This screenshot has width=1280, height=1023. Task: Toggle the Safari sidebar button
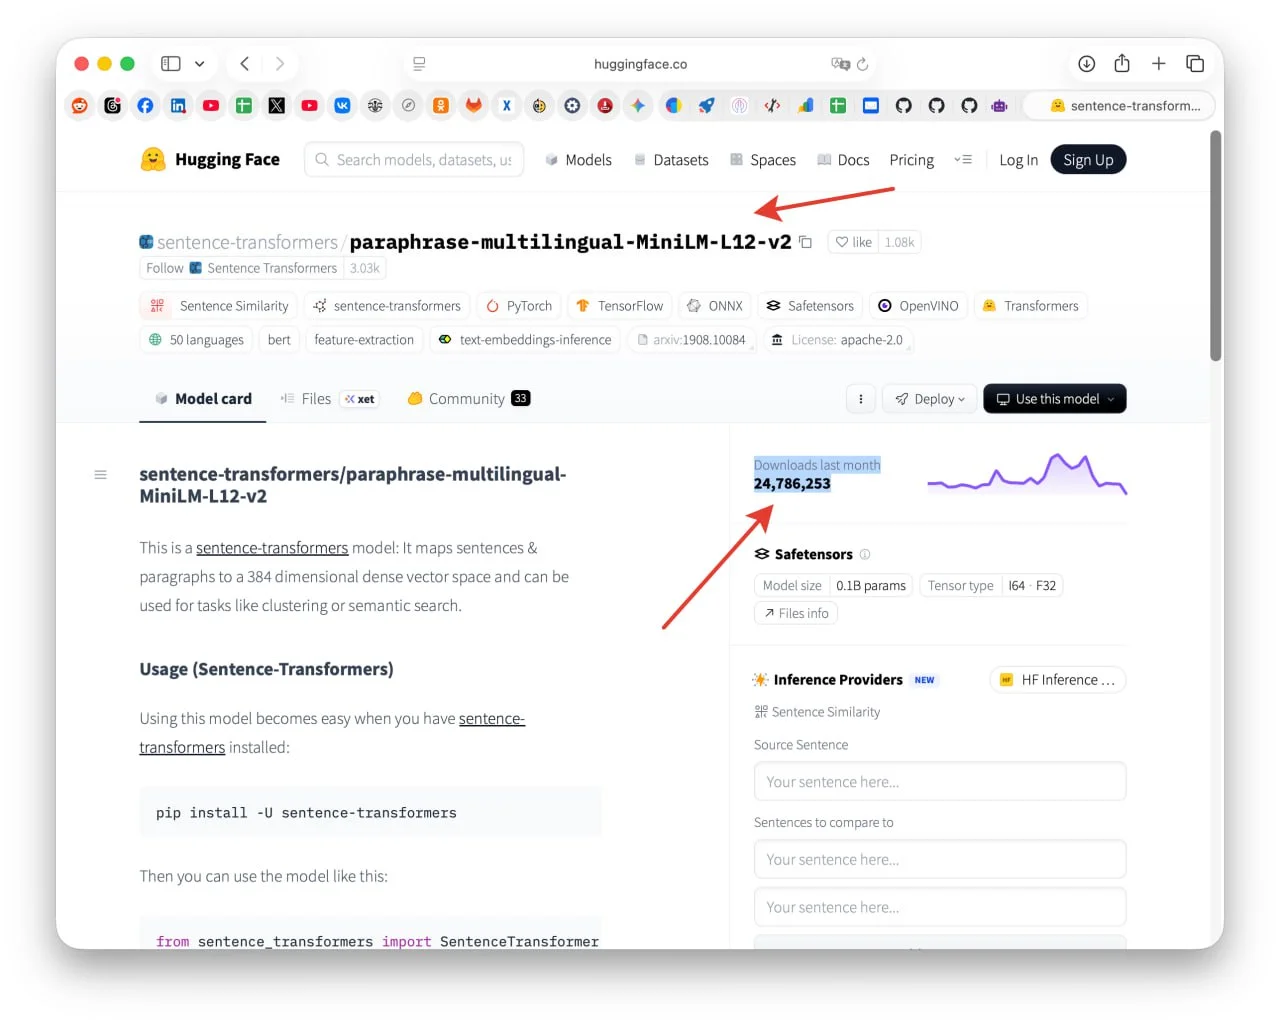pos(171,64)
